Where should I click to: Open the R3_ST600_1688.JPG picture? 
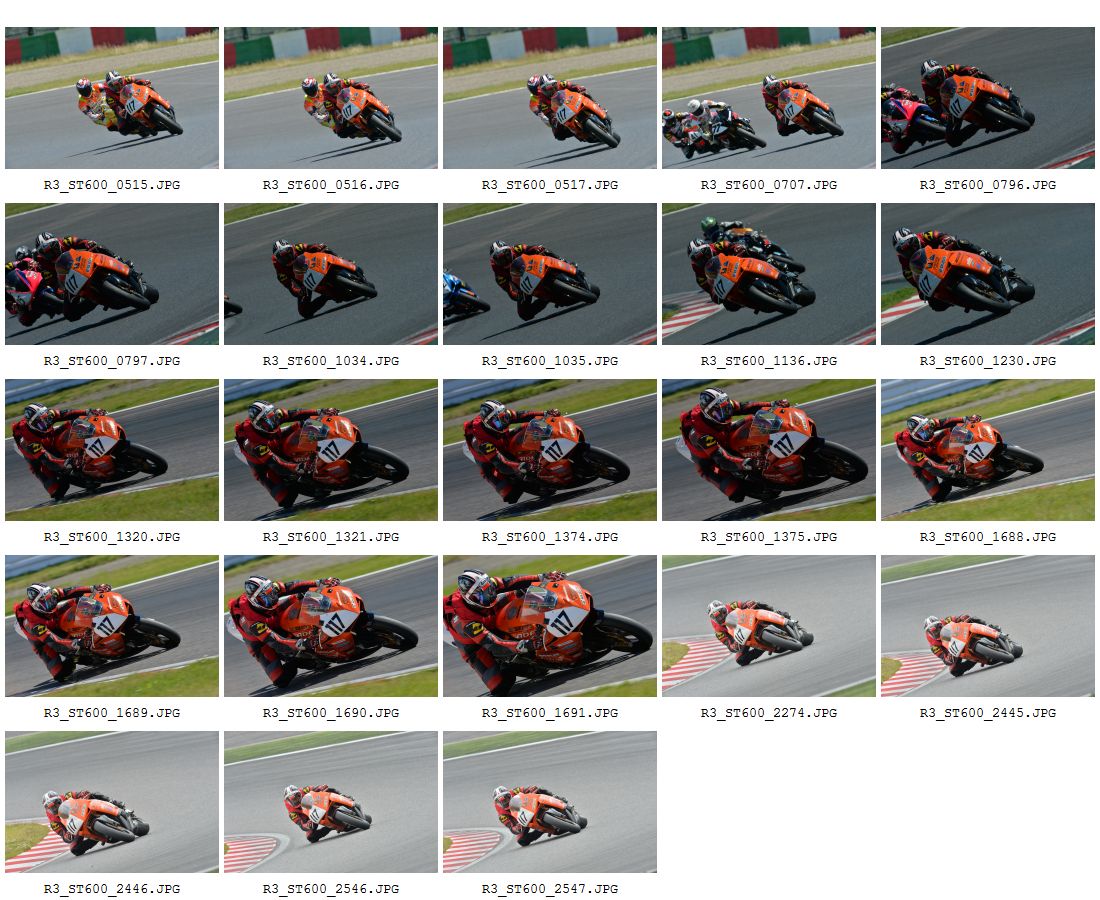pyautogui.click(x=988, y=450)
